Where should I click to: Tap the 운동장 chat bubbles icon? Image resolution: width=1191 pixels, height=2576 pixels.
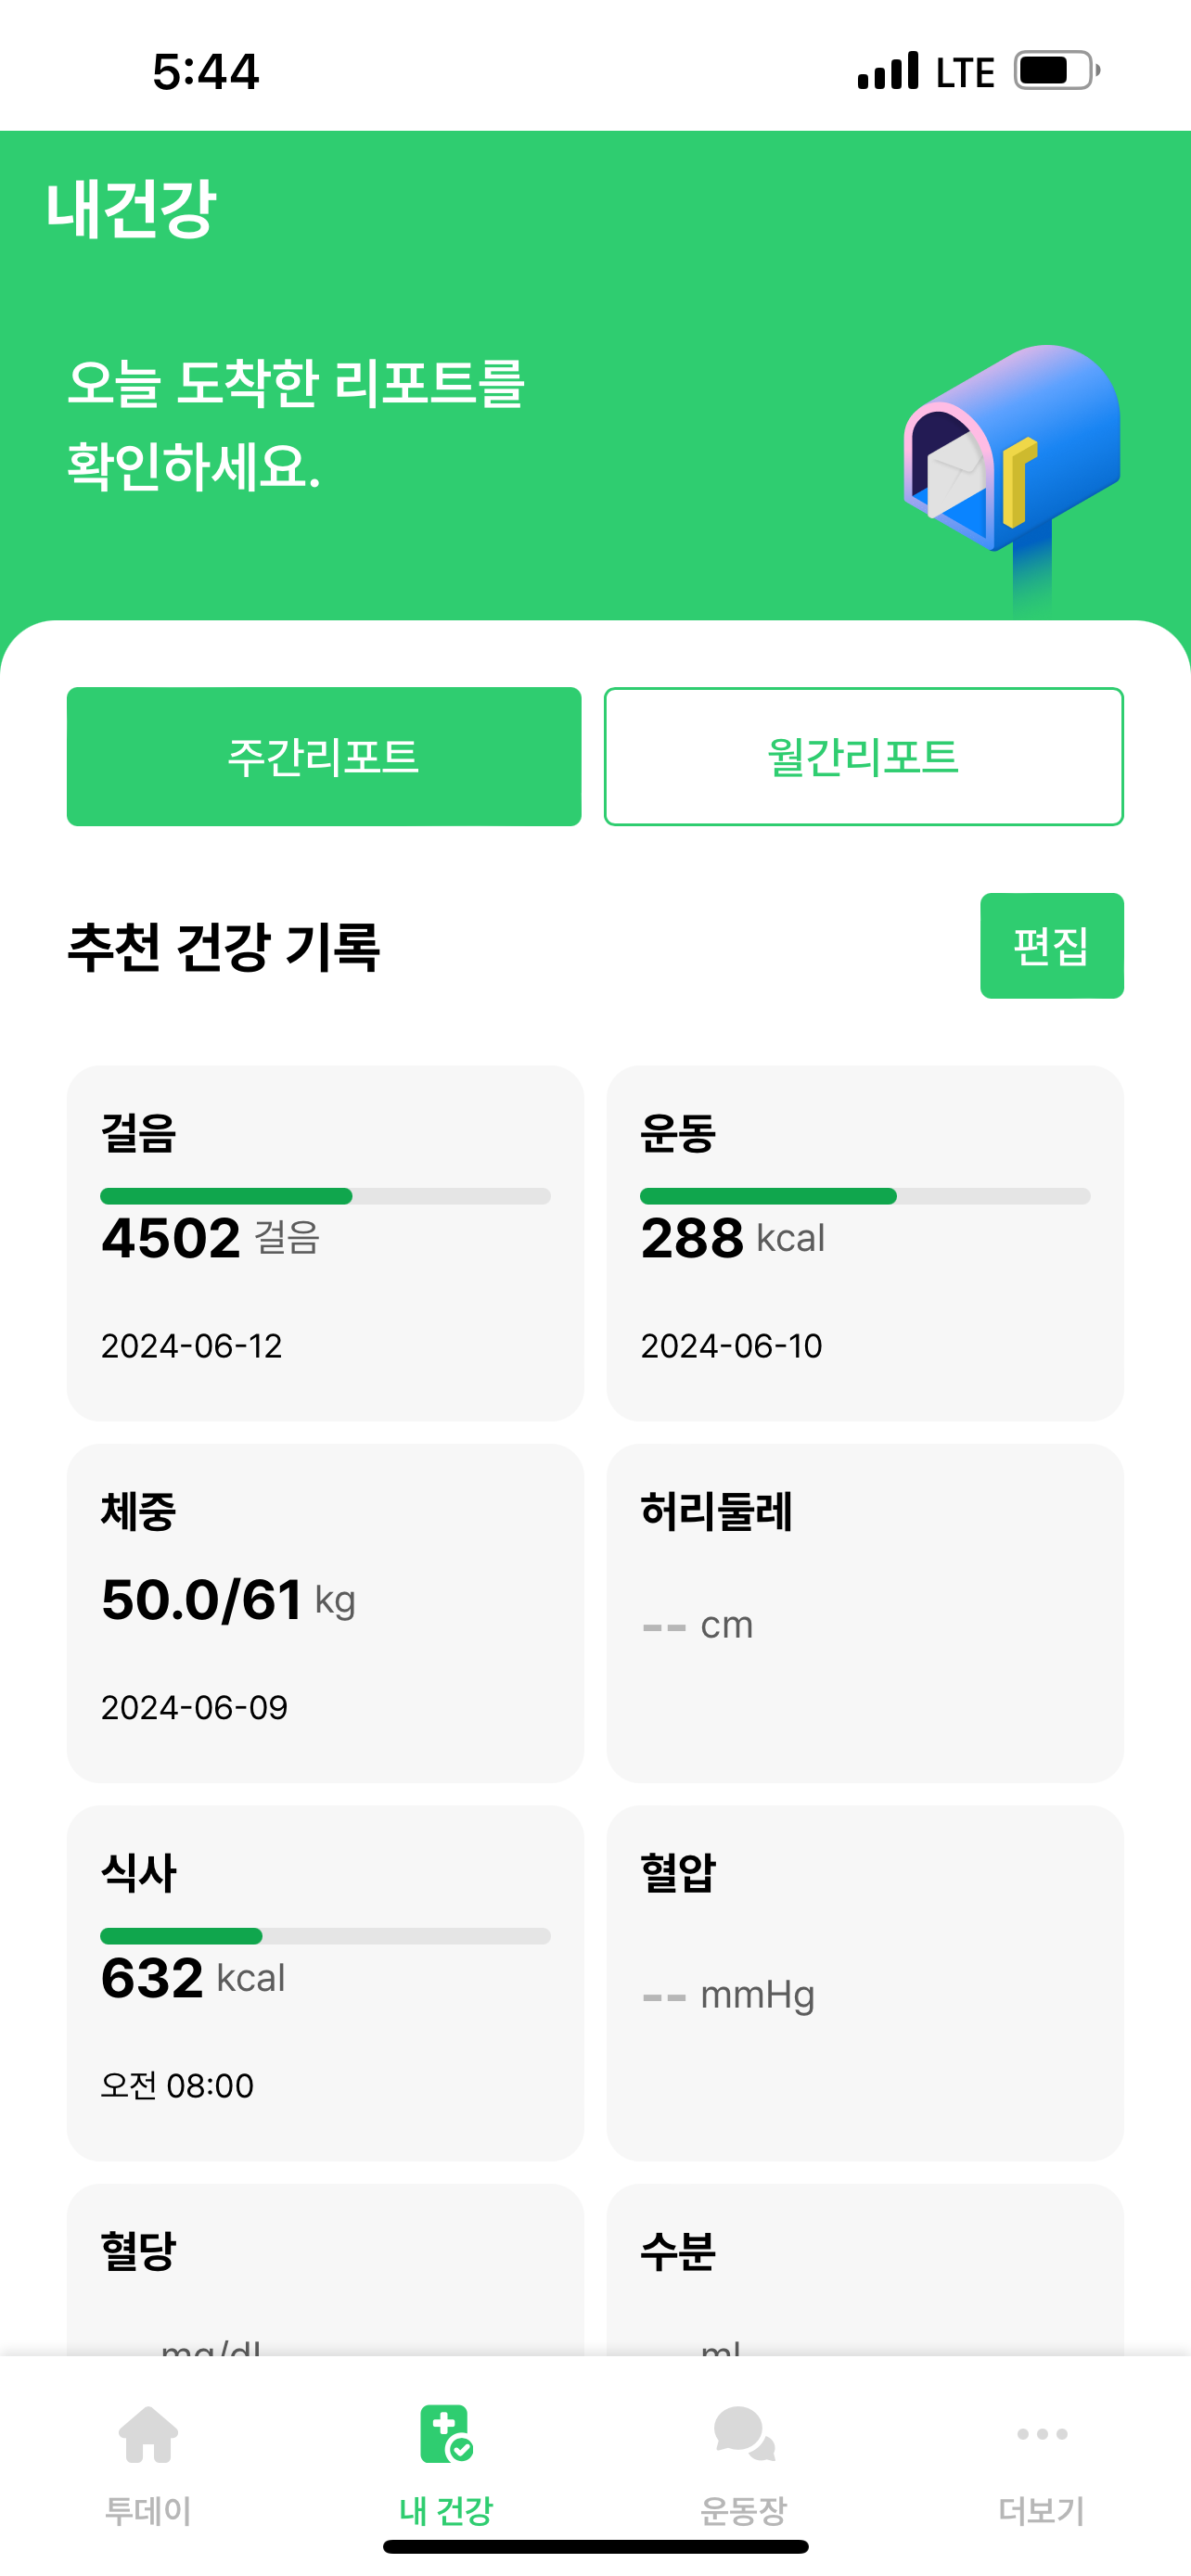click(744, 2434)
